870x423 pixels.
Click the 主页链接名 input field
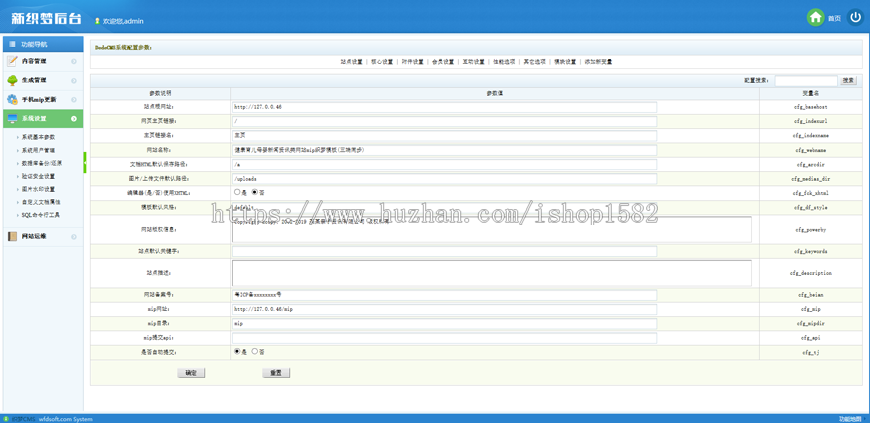click(444, 135)
